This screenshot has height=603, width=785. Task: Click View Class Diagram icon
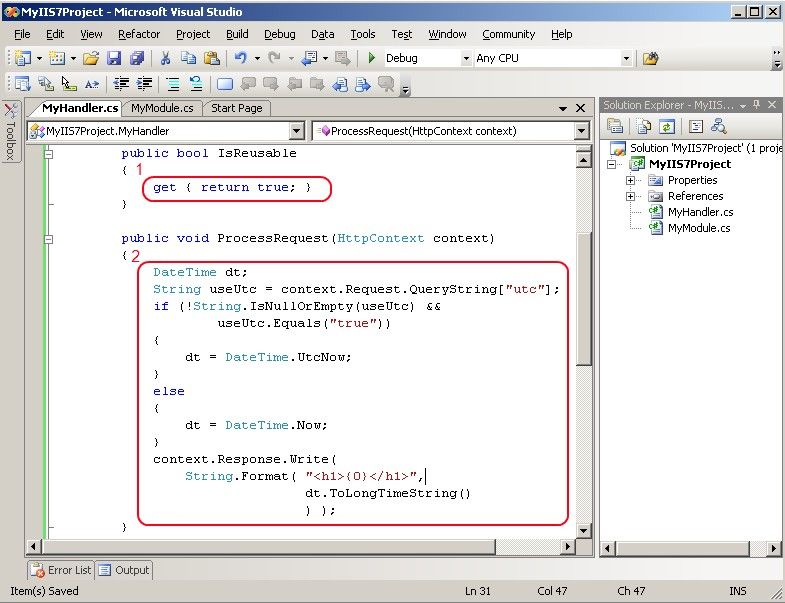pos(718,126)
